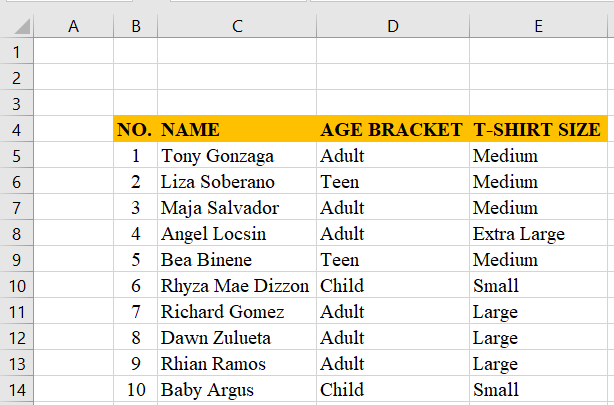Select the T-SHIRT SIZE header cell
614x405 pixels.
coord(538,129)
